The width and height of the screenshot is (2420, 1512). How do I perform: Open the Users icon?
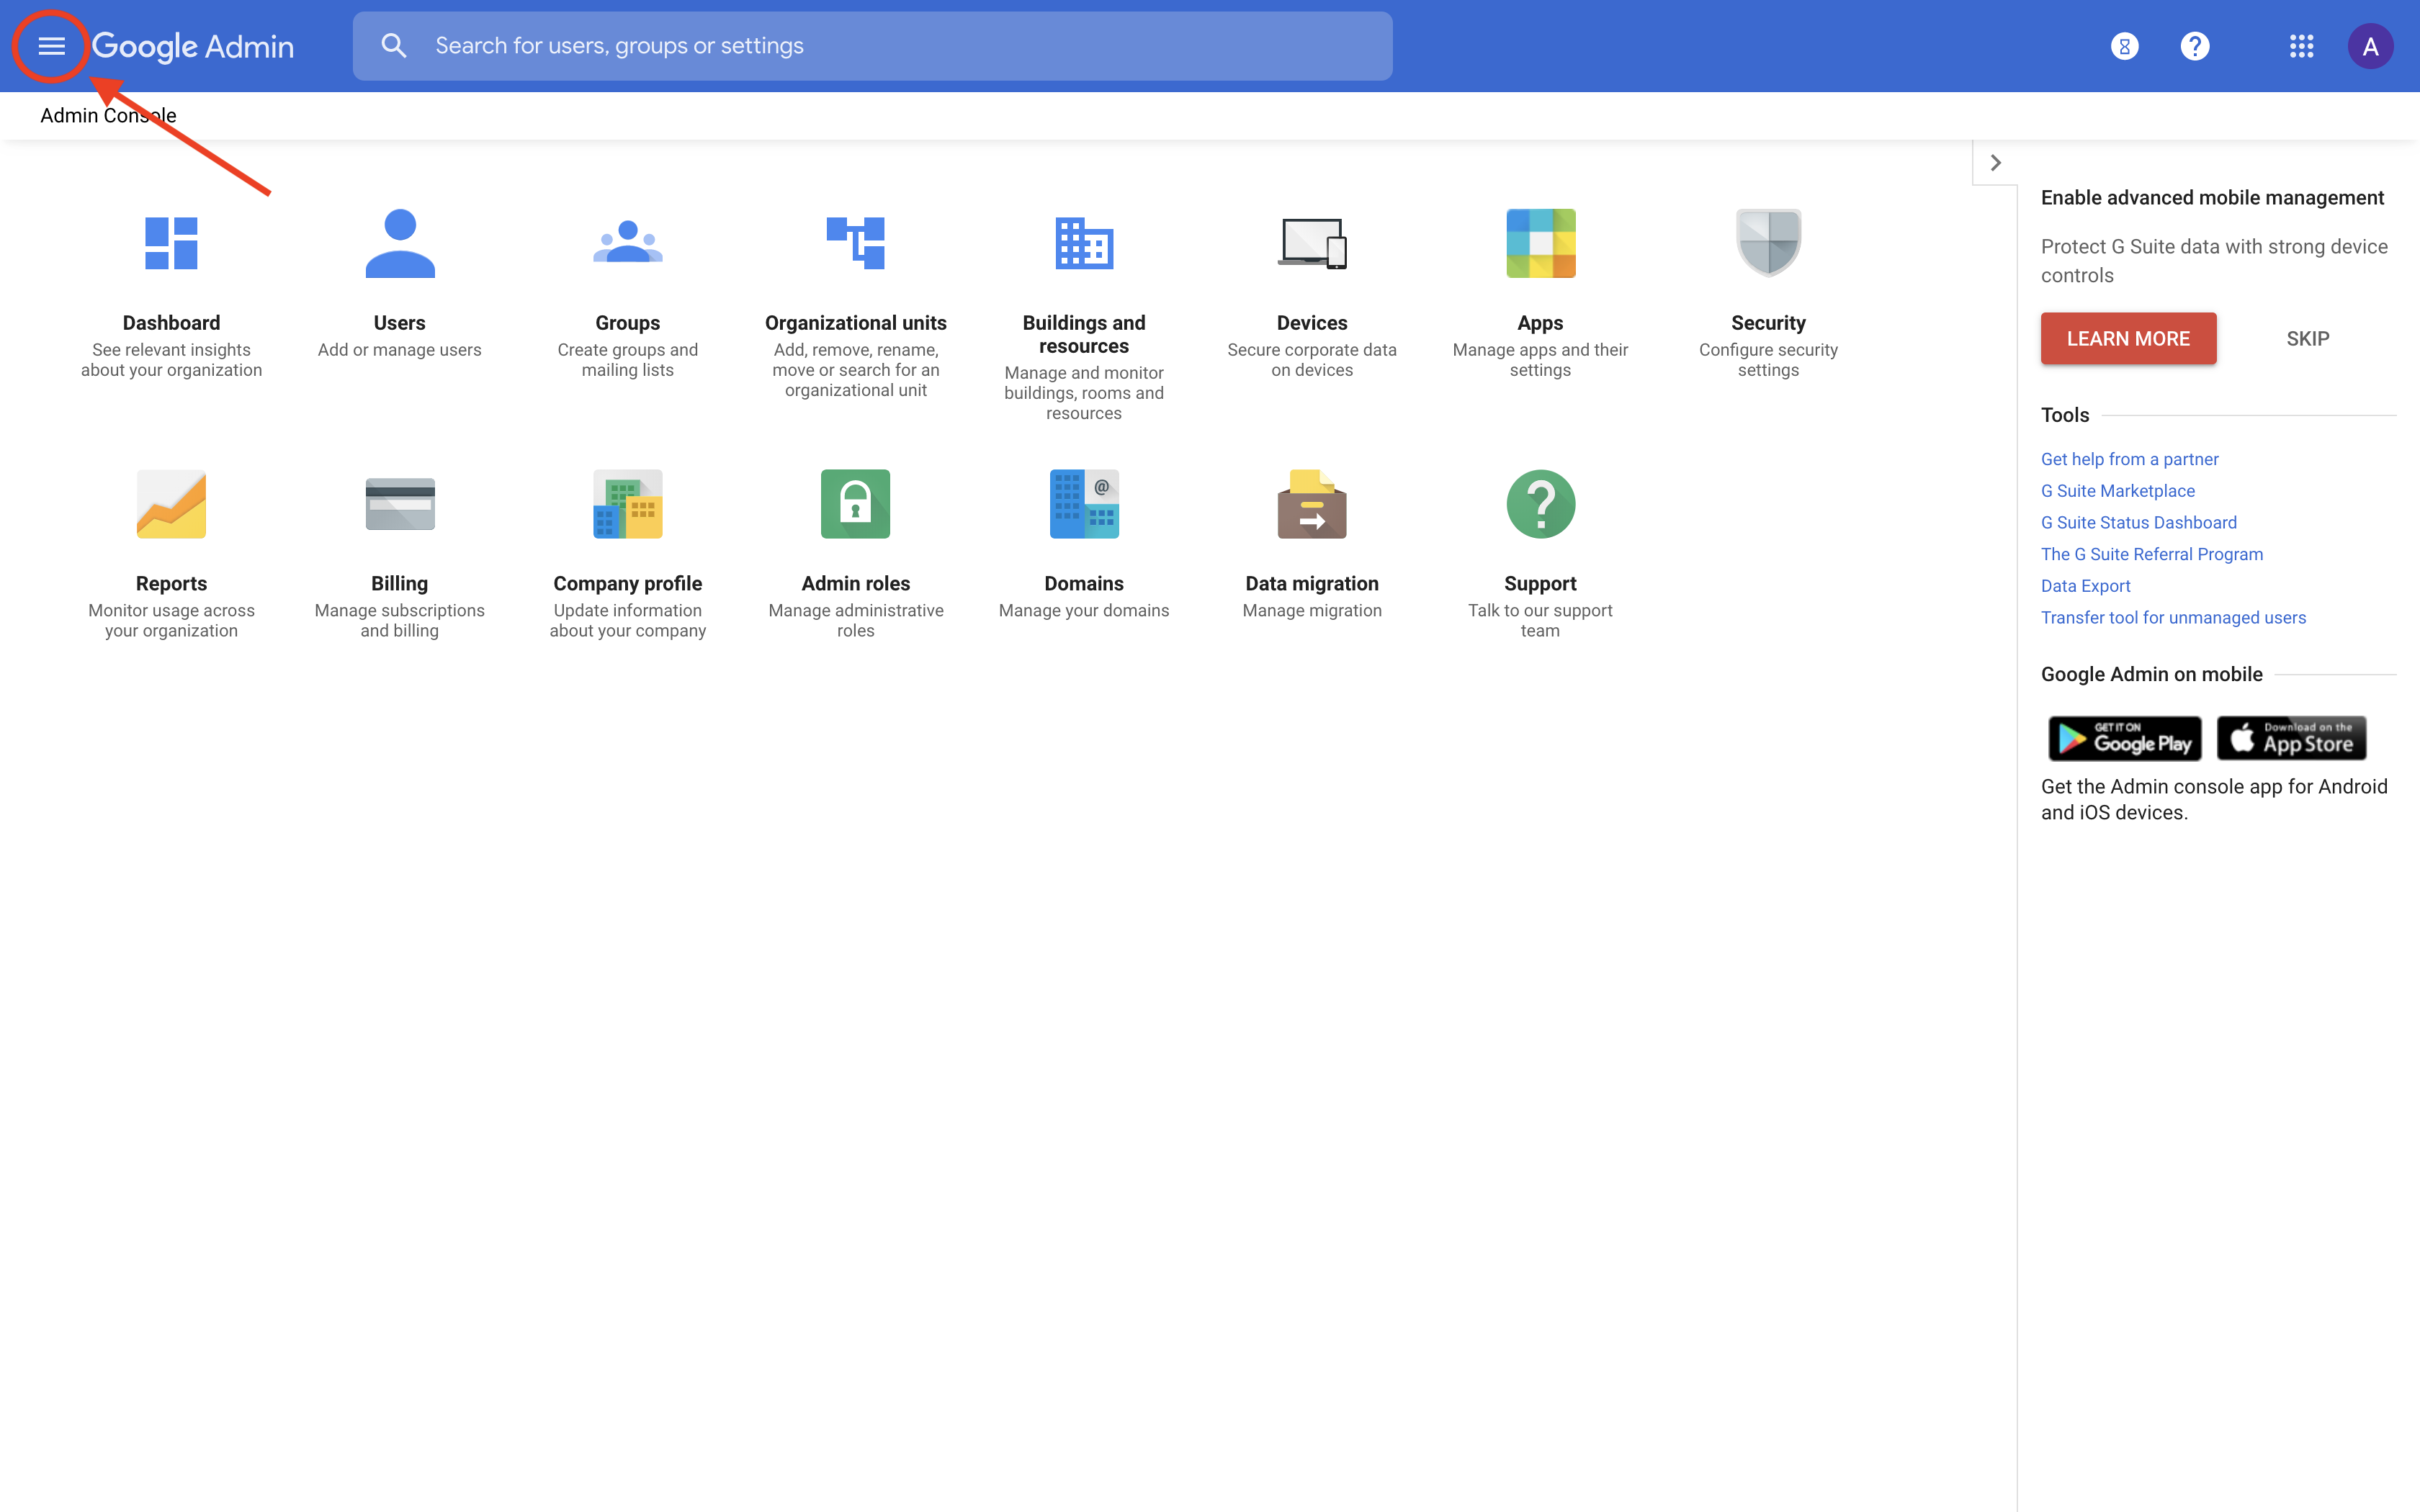399,243
